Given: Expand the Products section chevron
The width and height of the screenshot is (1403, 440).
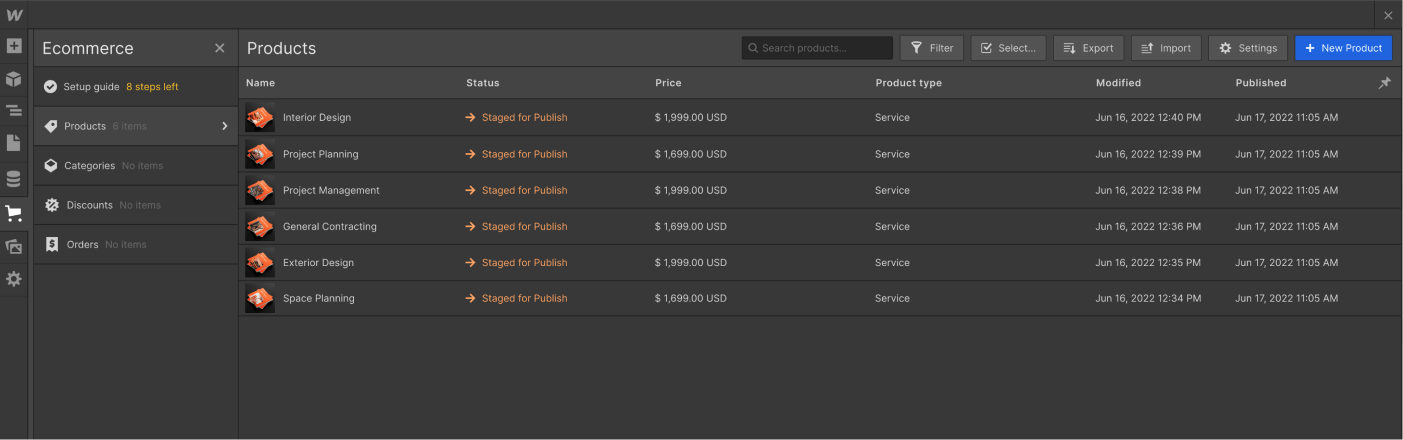Looking at the screenshot, I should 225,126.
